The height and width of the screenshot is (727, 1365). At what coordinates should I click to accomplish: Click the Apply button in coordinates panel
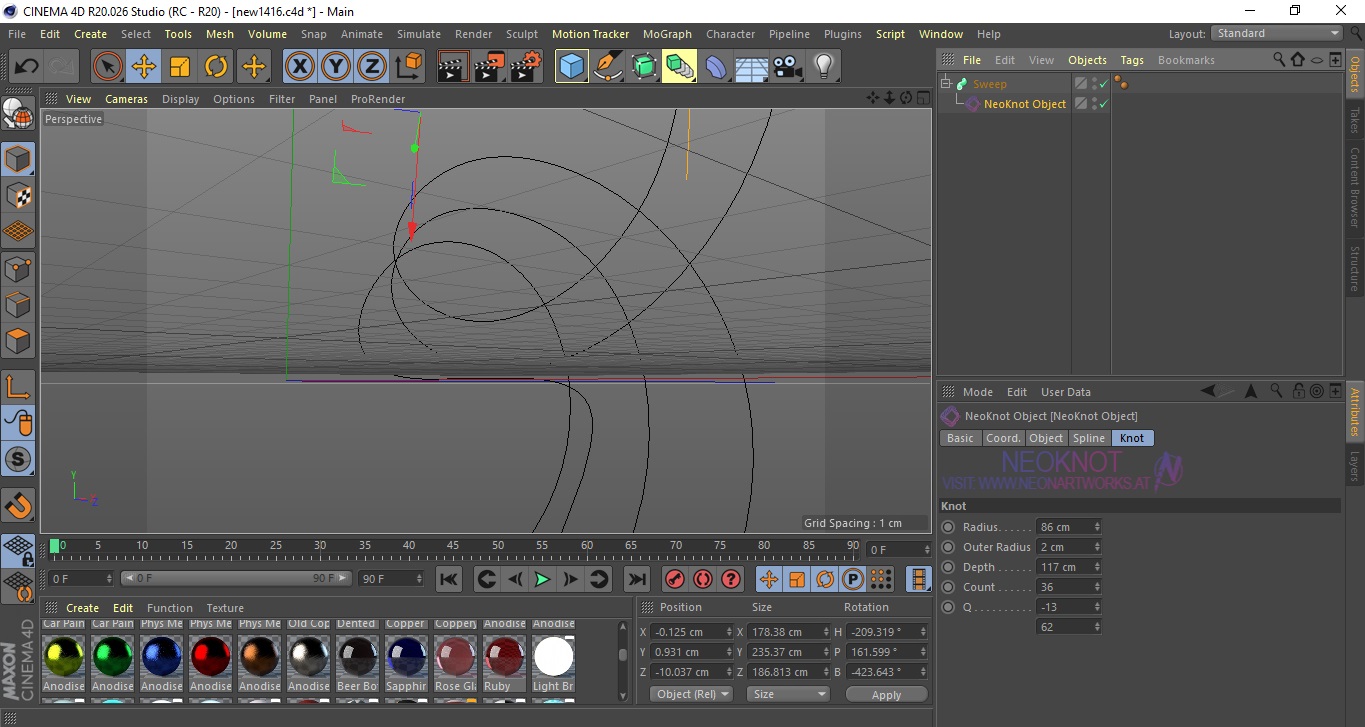pos(886,694)
